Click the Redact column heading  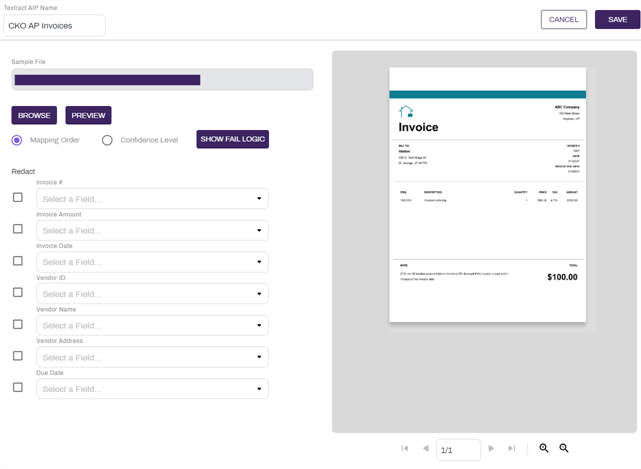tap(23, 171)
